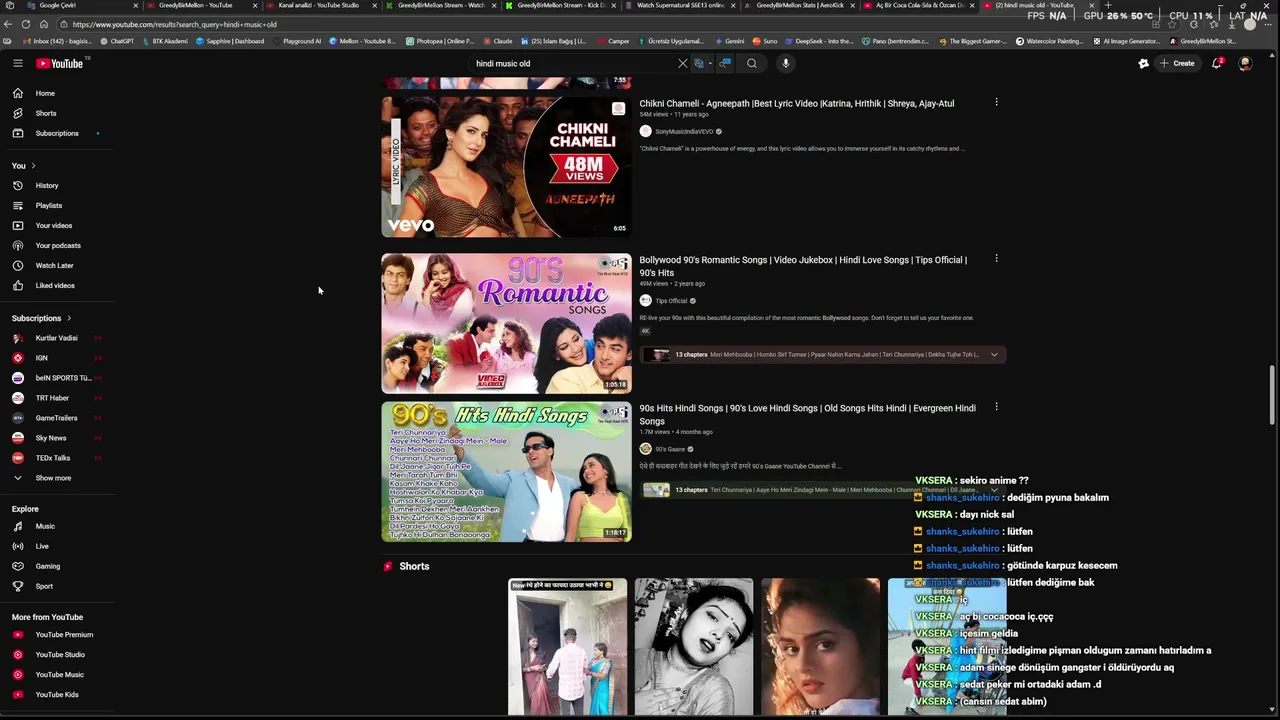Open the TEDx Talks channel subscription
The image size is (1280, 720).
coord(58,458)
